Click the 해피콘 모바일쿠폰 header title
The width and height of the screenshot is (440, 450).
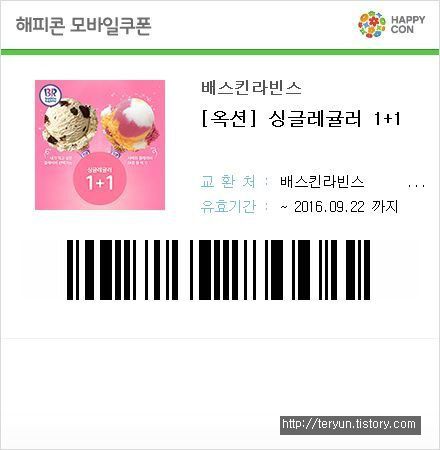pyautogui.click(x=83, y=25)
